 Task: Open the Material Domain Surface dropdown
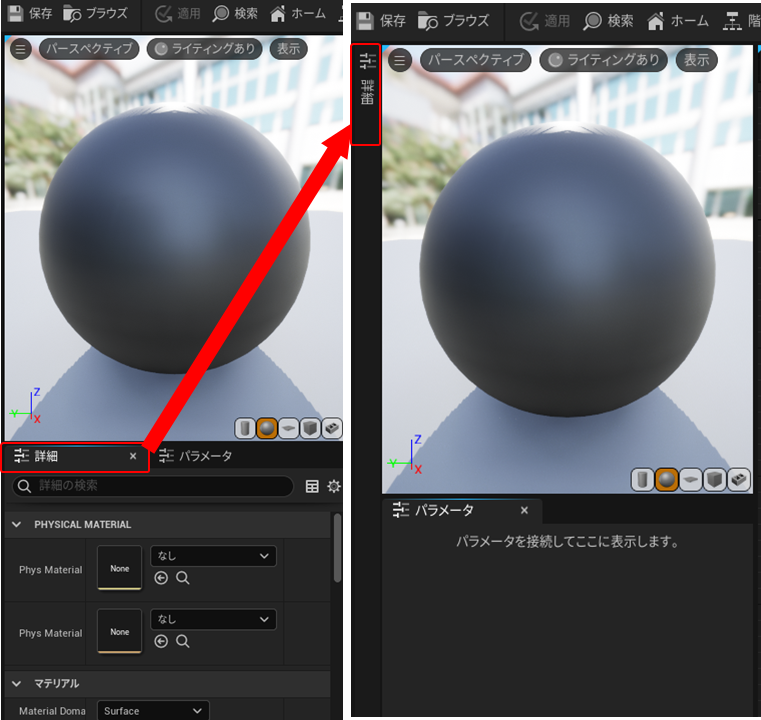tap(153, 710)
